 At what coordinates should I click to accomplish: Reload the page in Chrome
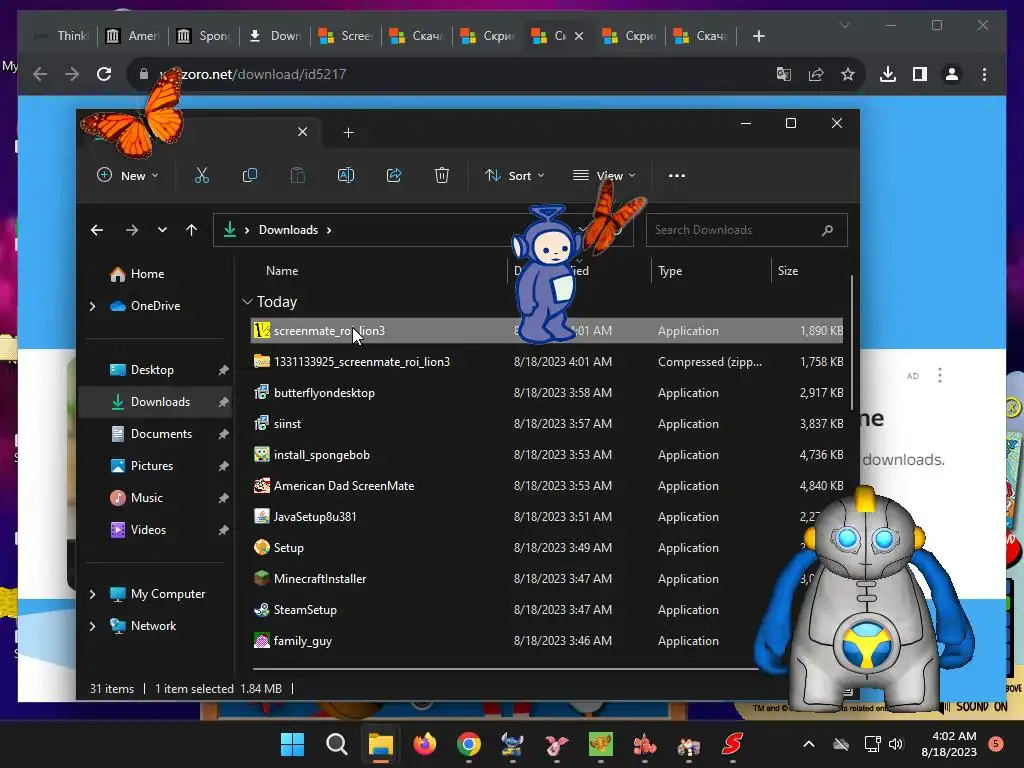(x=104, y=74)
